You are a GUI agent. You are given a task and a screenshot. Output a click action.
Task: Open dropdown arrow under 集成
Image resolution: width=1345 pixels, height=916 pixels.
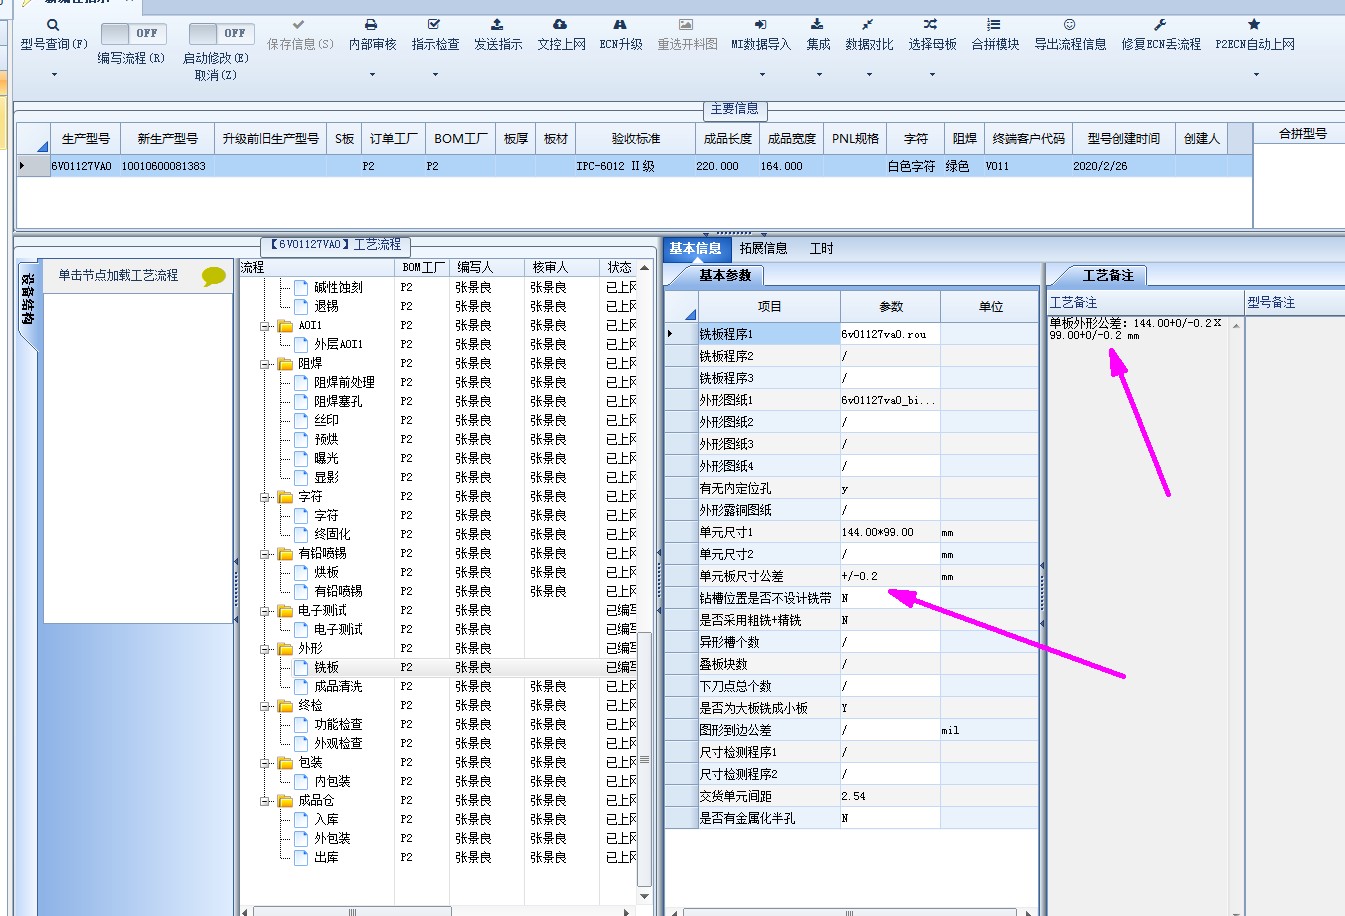point(819,74)
